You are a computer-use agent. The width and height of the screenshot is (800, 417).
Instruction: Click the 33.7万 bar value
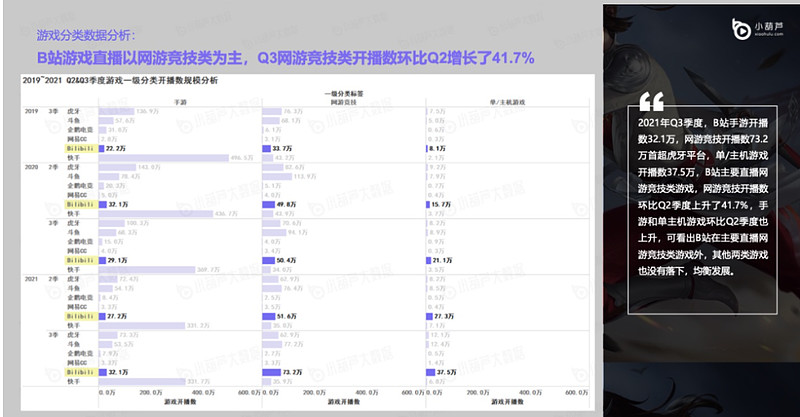coord(282,149)
